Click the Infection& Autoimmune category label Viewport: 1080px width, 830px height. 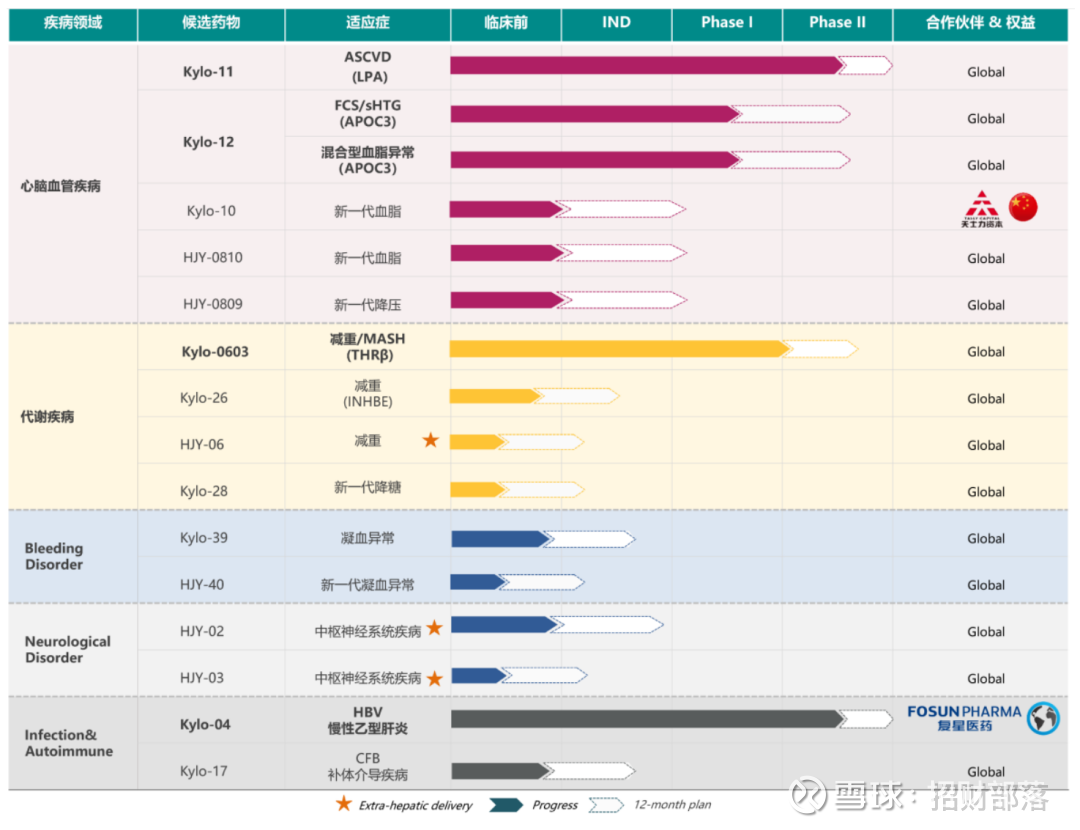point(69,743)
